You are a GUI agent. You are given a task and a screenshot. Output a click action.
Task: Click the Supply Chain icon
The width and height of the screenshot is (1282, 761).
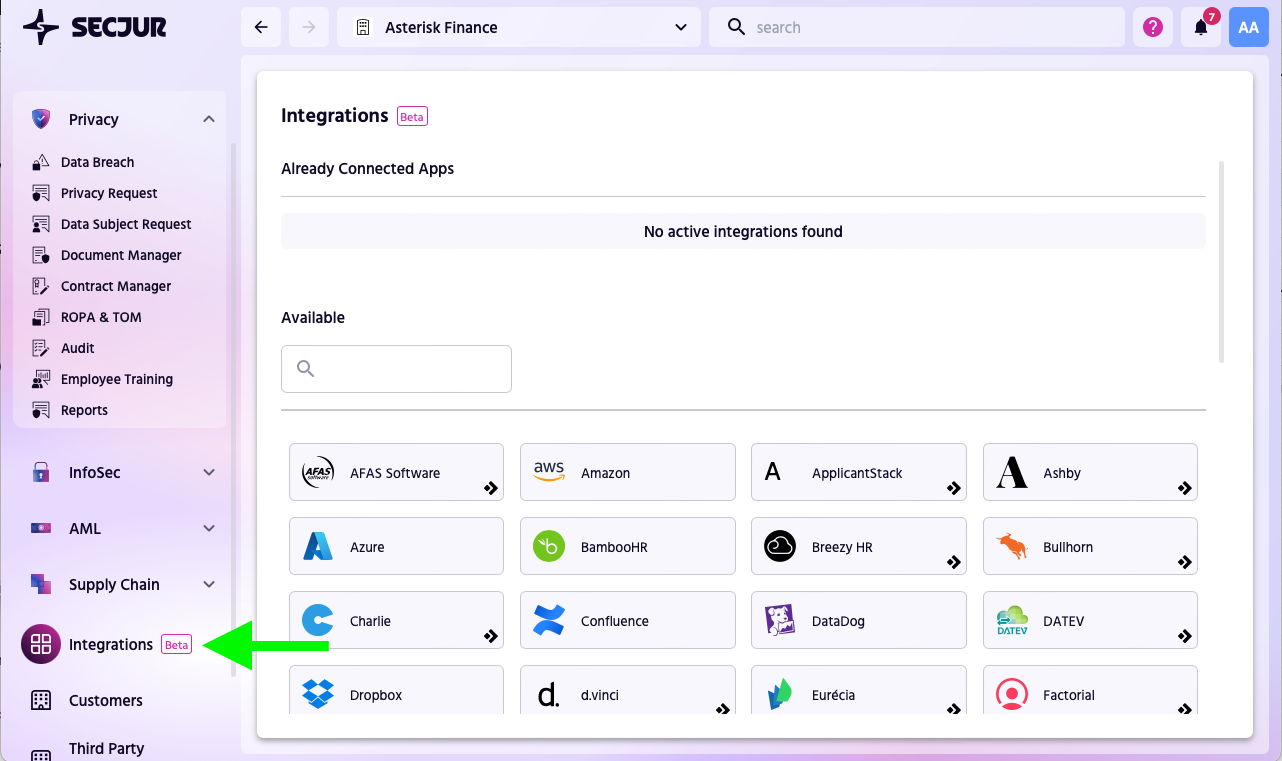(41, 584)
